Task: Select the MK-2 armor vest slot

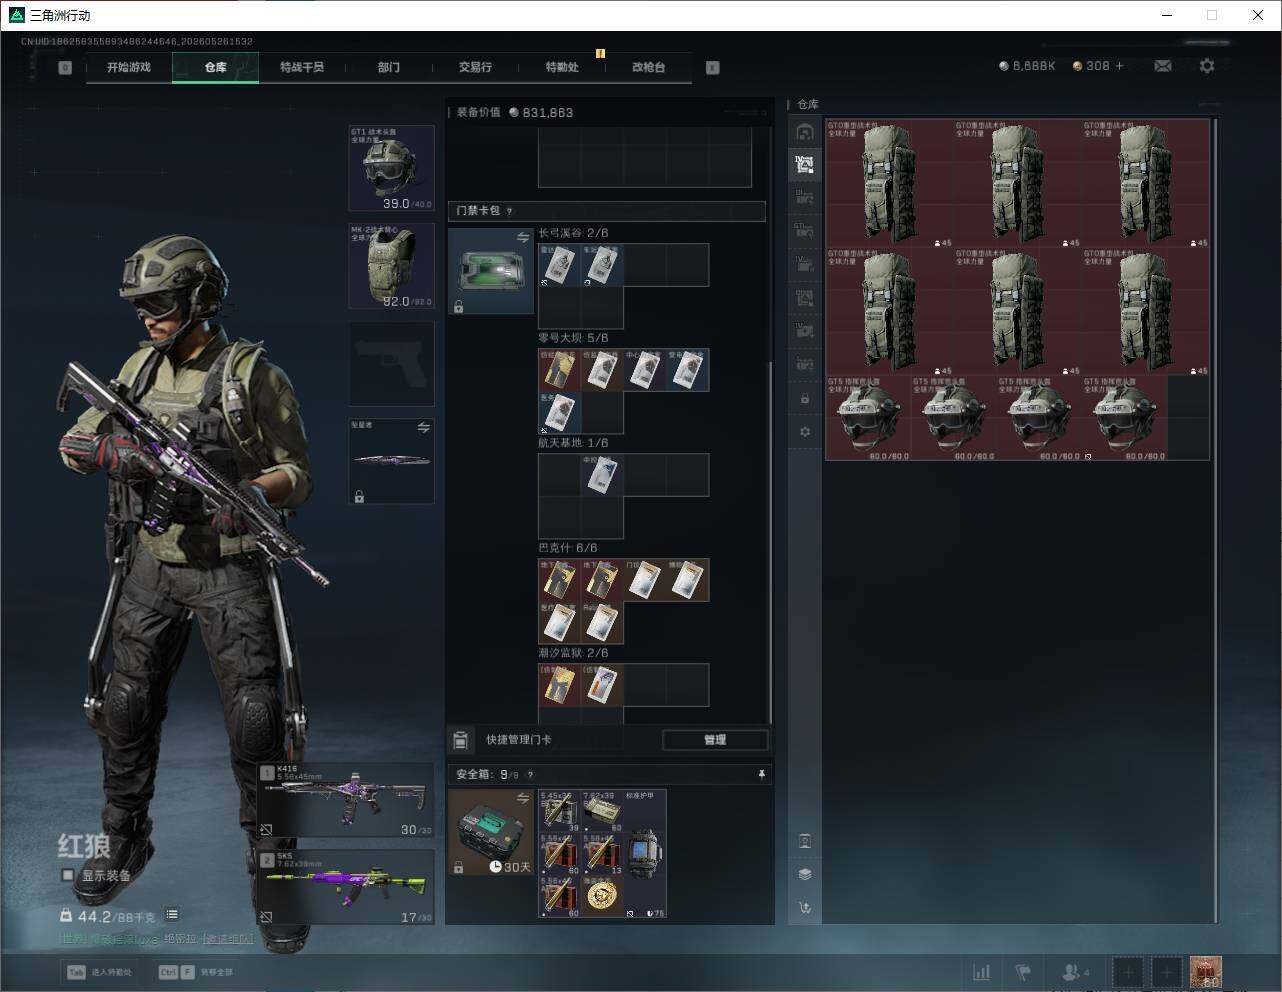Action: click(x=391, y=266)
